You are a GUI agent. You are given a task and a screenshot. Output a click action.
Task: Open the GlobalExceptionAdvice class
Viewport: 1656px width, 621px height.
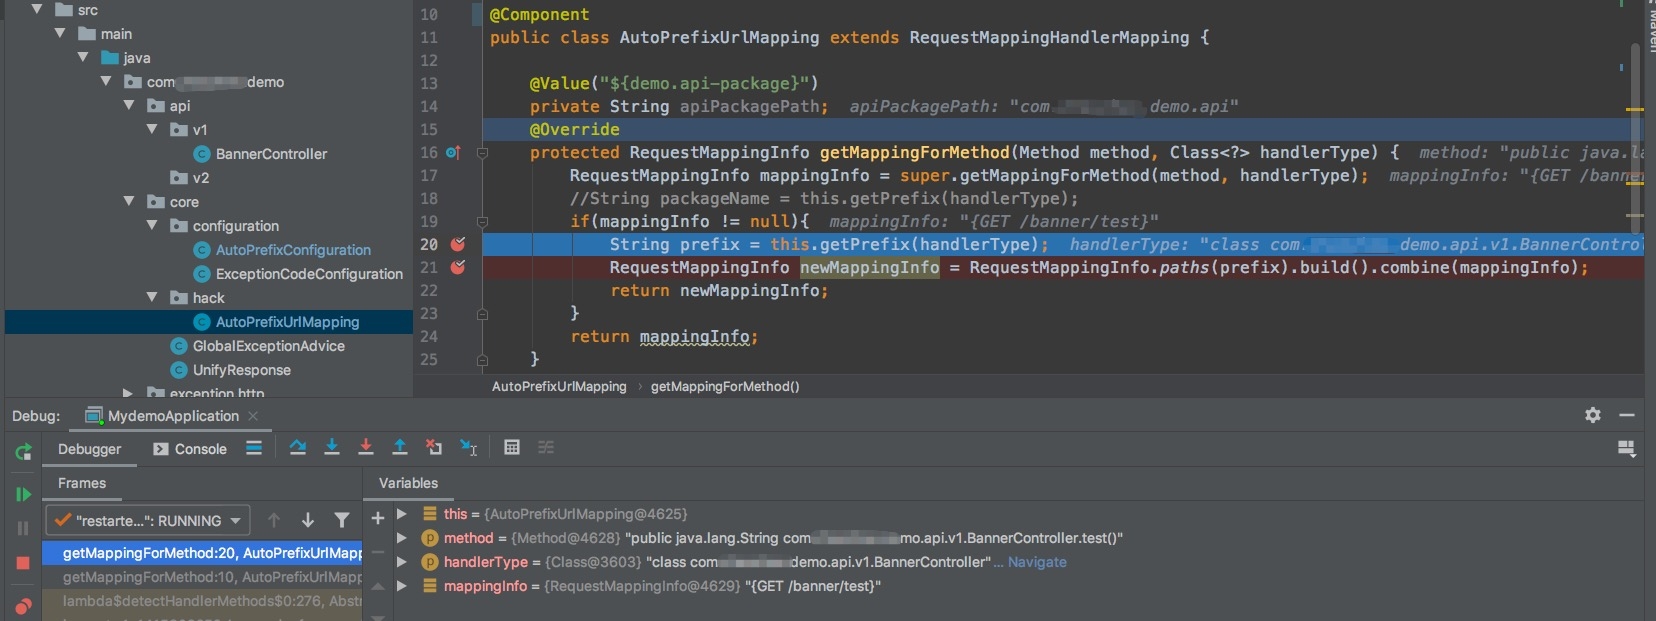point(268,346)
